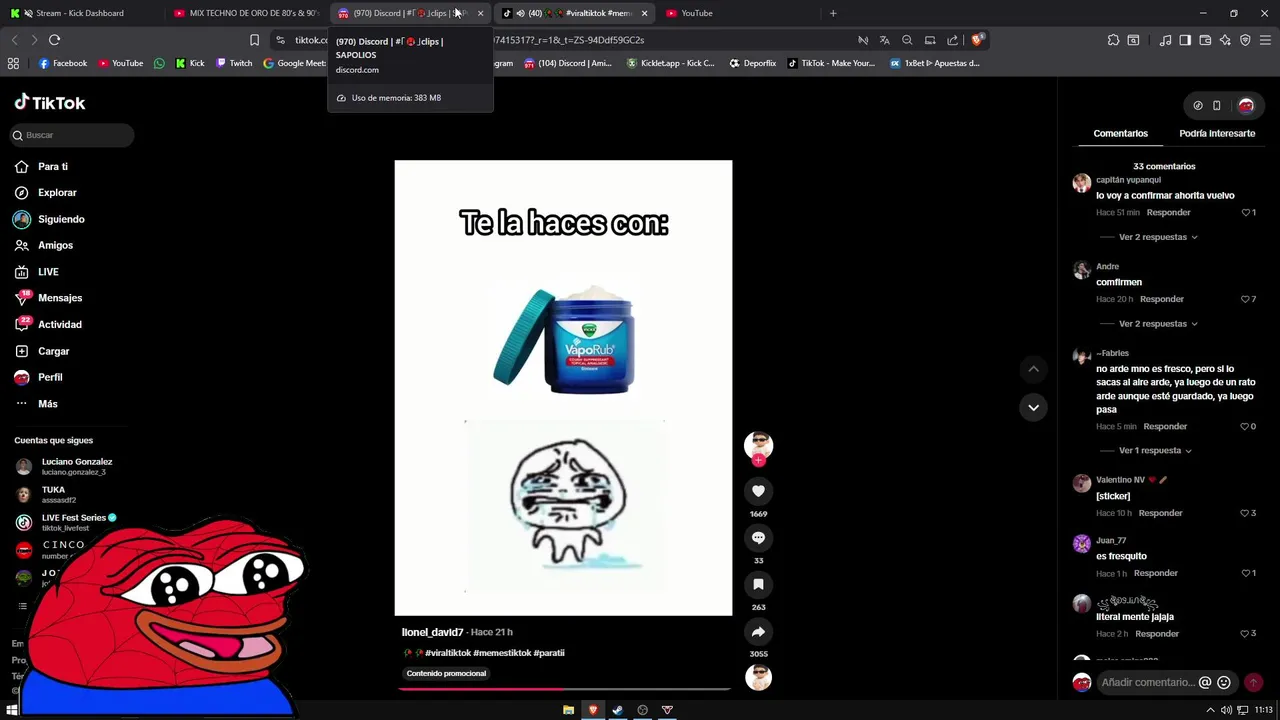Like Juan_77's comment 'es fresquito'
1280x720 pixels.
pos(1246,573)
